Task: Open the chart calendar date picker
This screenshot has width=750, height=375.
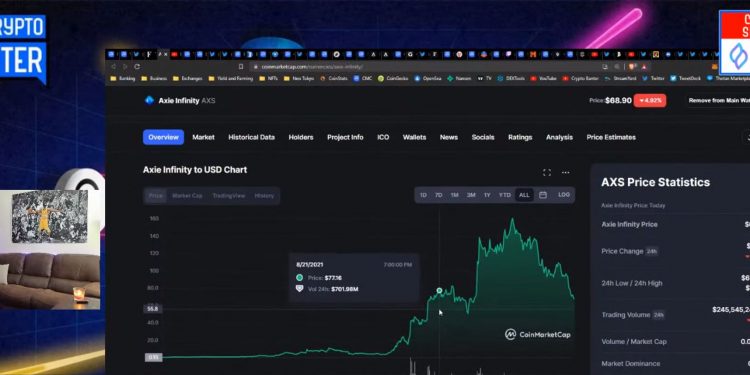Action: click(543, 195)
